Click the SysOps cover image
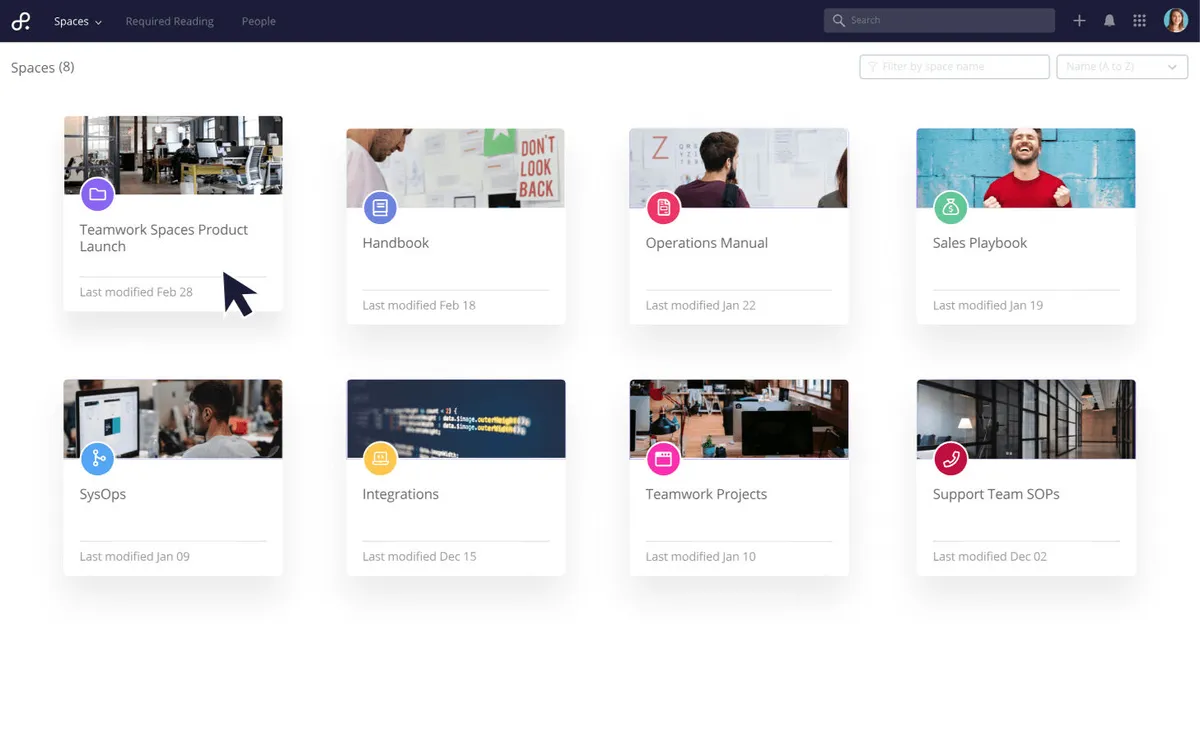 tap(173, 419)
